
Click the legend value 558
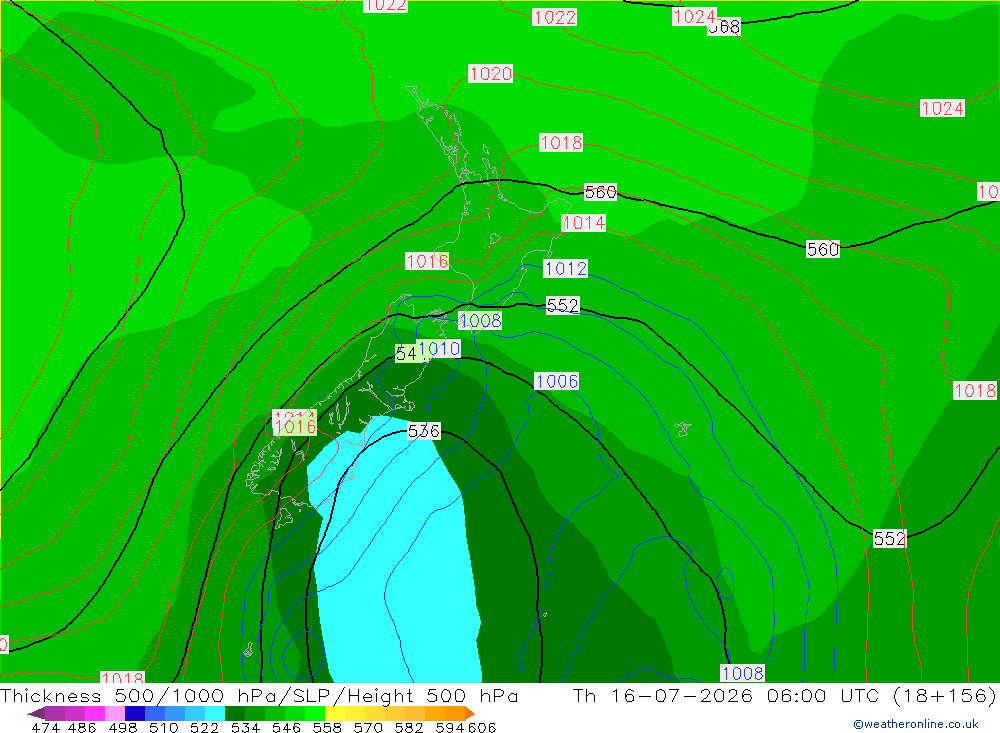[x=327, y=727]
